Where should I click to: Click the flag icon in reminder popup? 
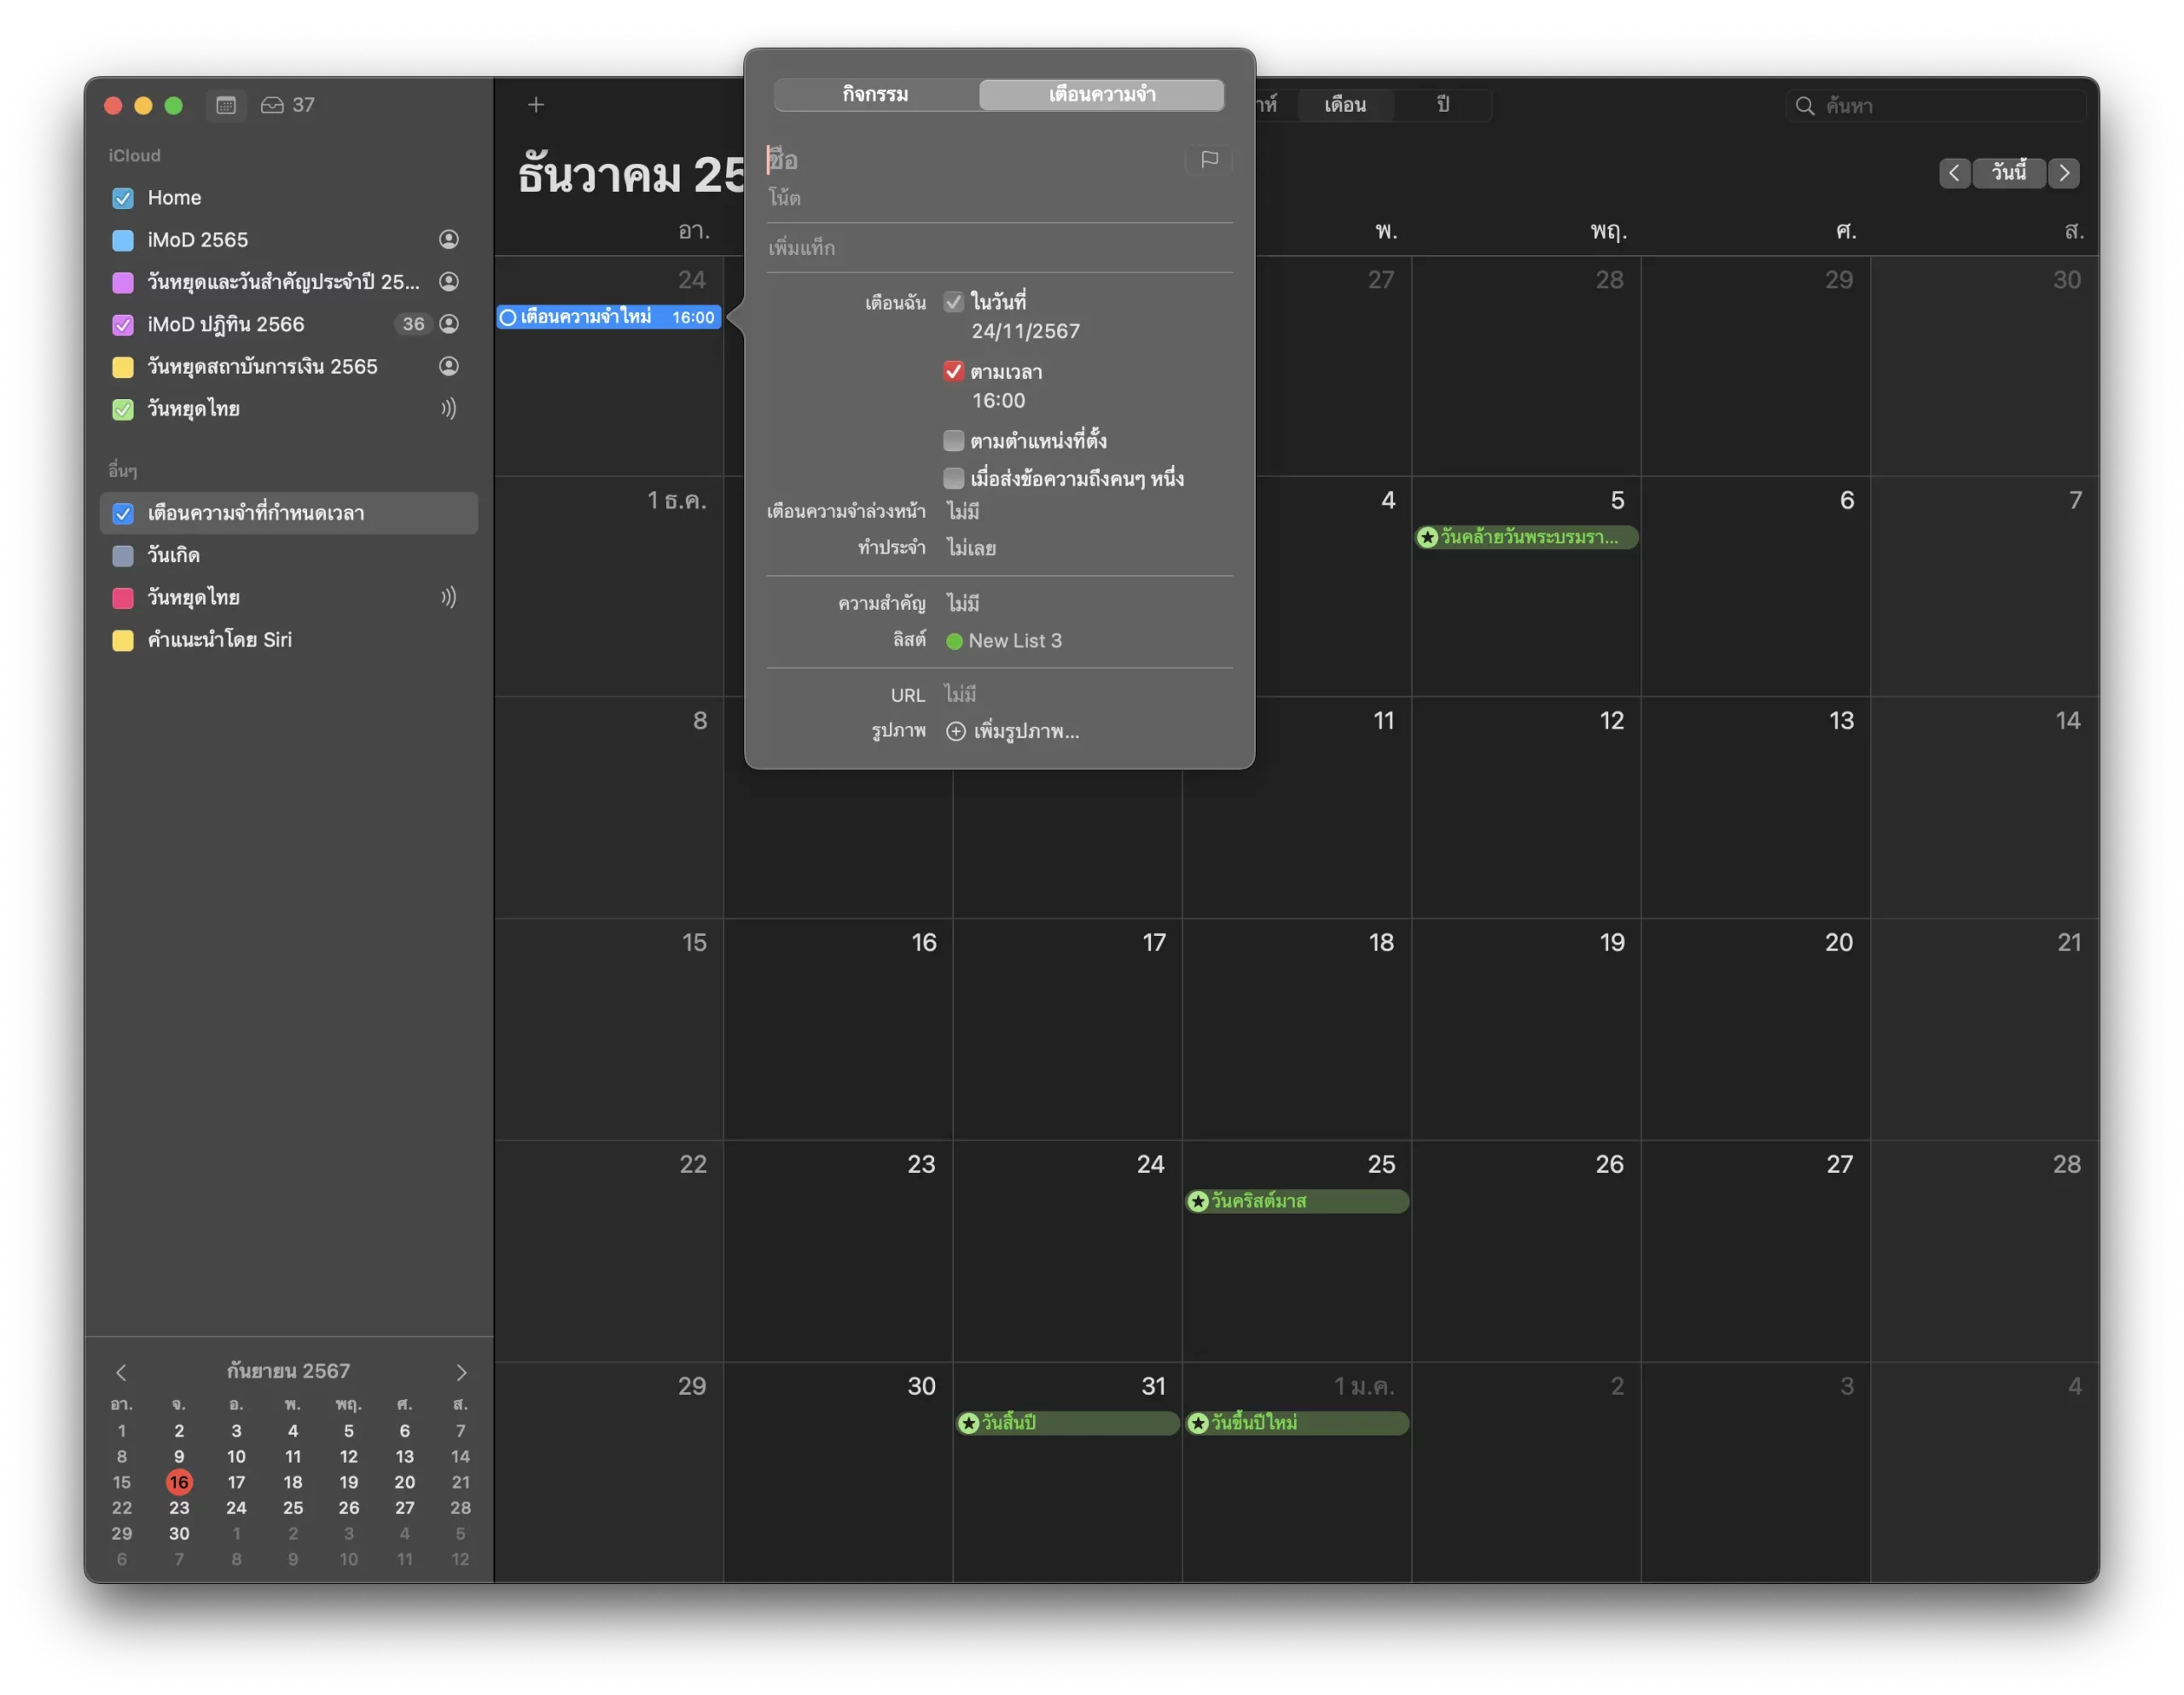tap(1209, 159)
